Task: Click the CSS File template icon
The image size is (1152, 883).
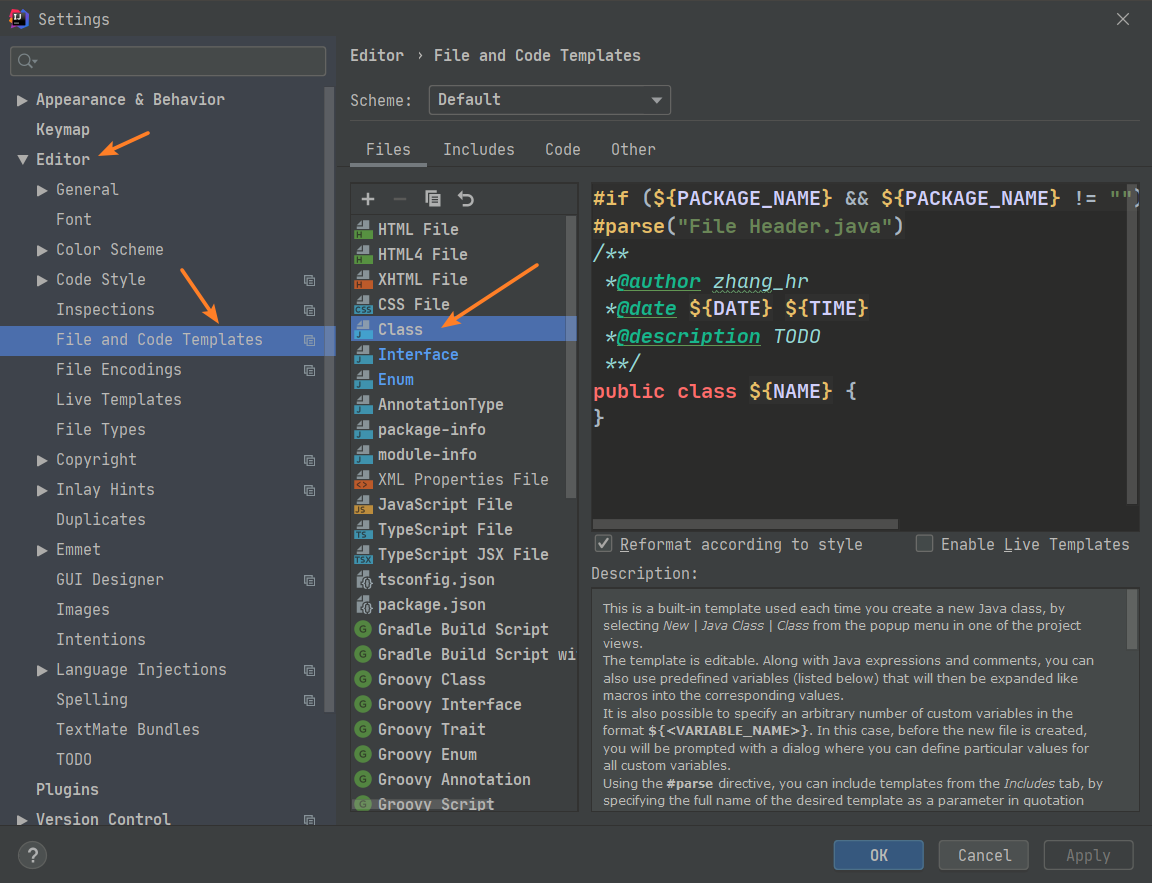Action: [363, 305]
